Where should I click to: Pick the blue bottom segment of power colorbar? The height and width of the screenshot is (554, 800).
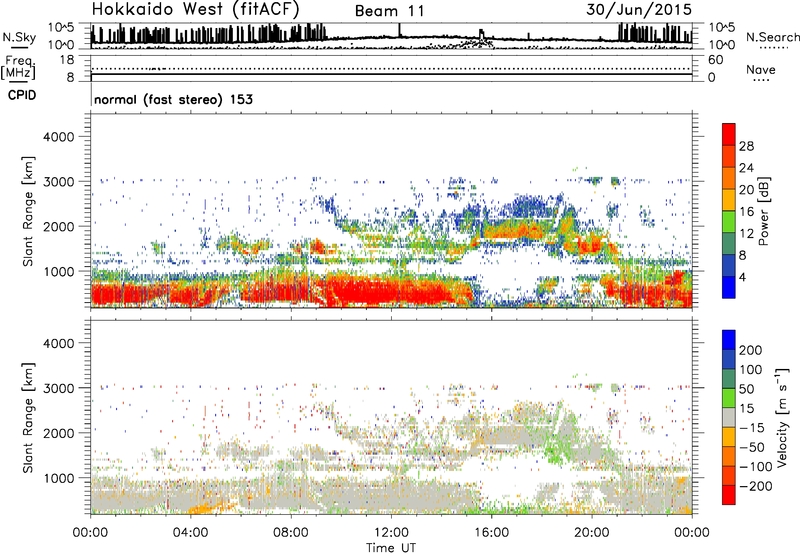tap(729, 287)
